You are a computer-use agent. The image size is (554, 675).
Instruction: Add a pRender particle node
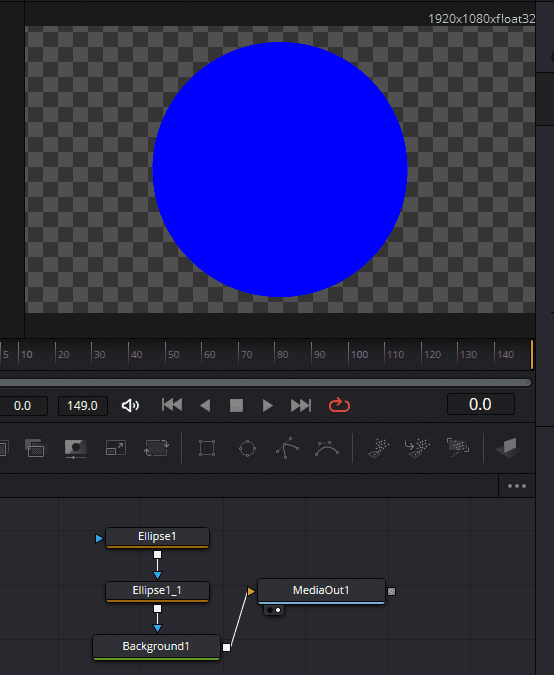(x=458, y=448)
